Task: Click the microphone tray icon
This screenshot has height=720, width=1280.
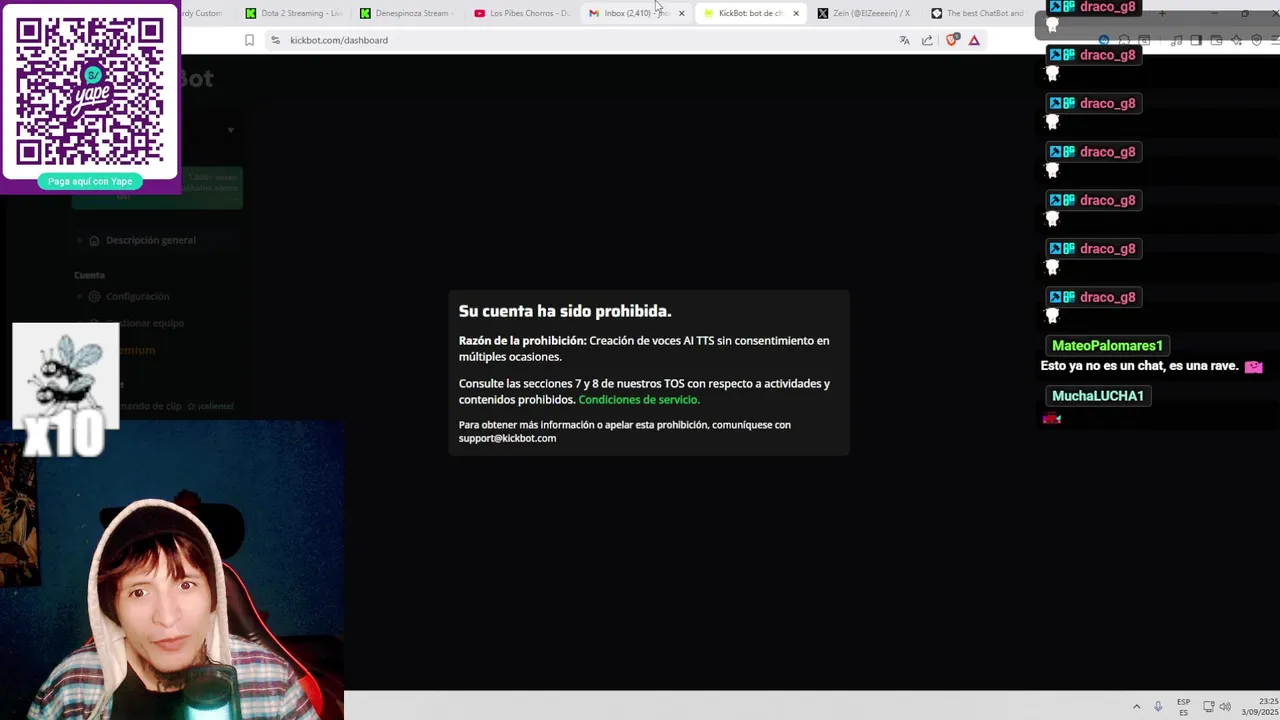Action: click(x=1159, y=706)
